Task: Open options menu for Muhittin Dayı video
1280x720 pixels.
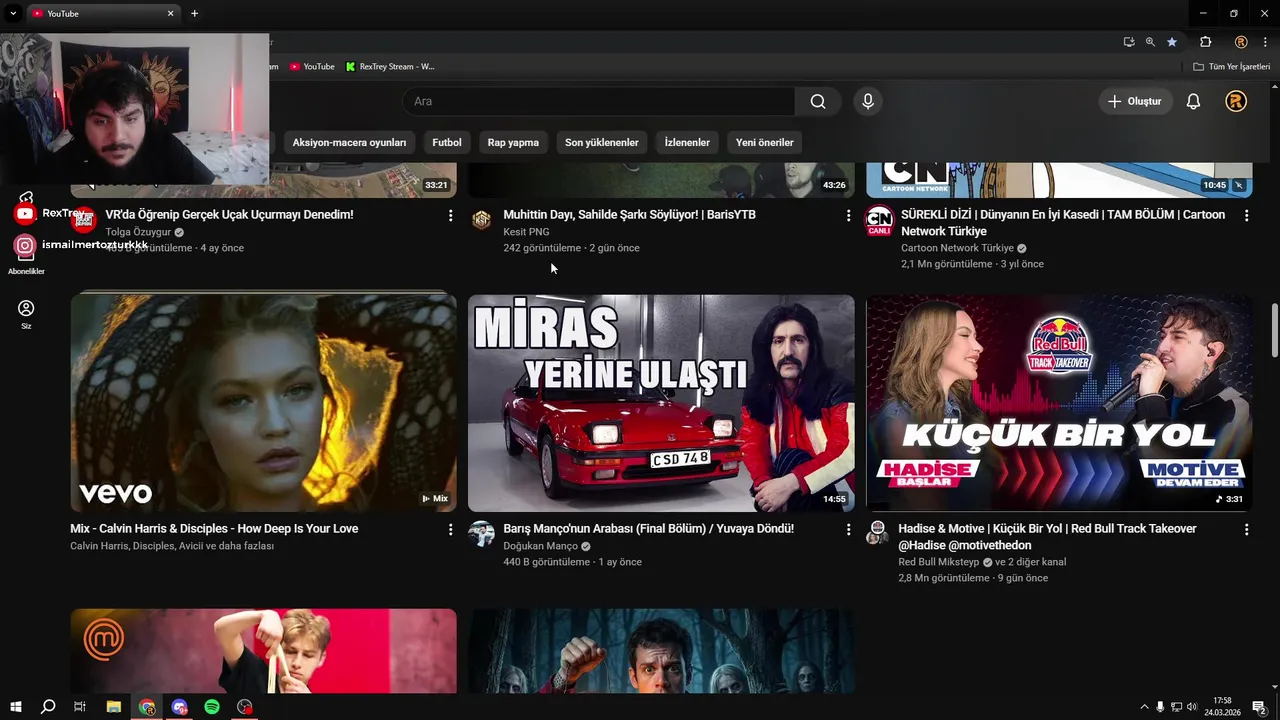Action: (x=848, y=215)
